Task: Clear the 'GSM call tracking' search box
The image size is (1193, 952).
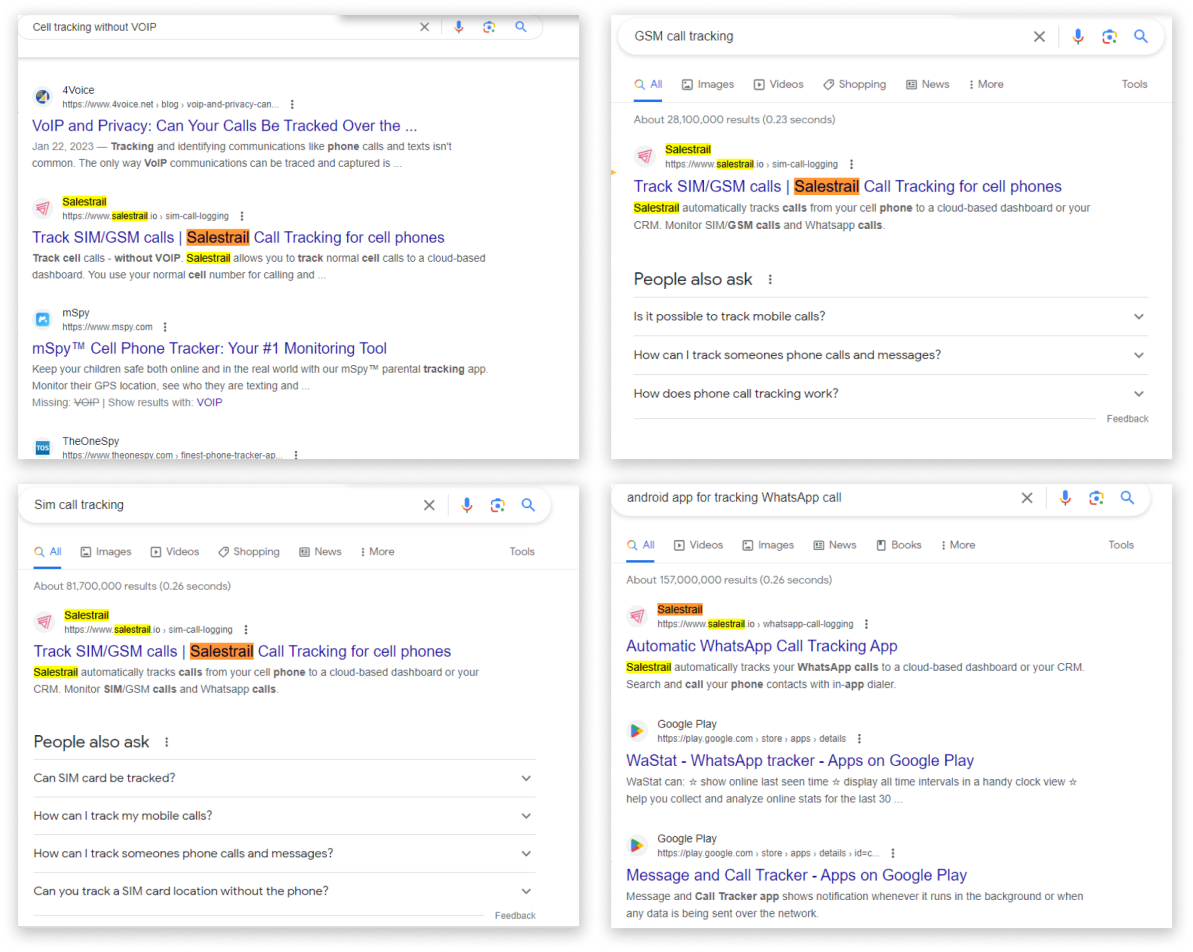Action: (1039, 37)
